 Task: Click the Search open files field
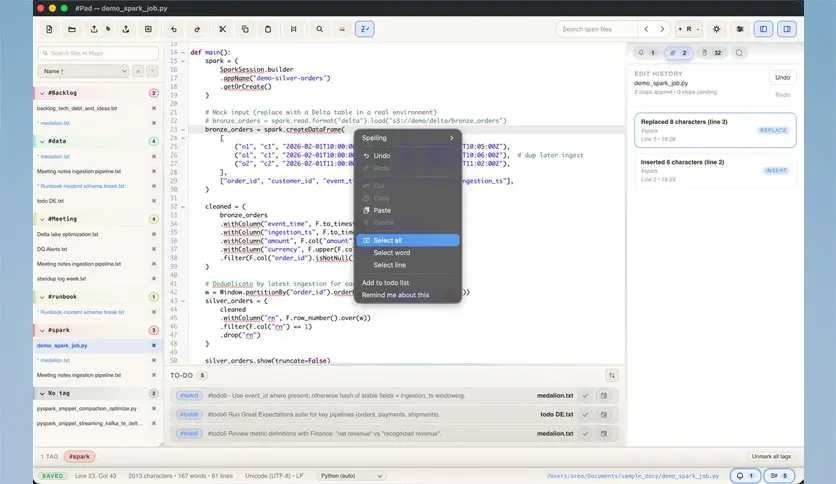596,29
